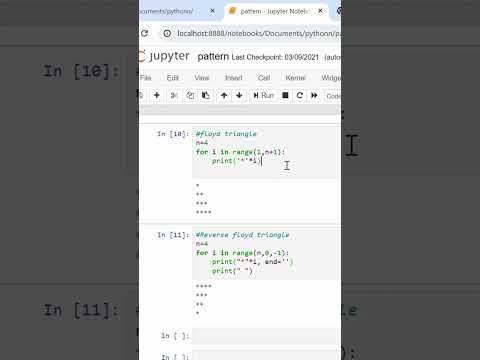Click the site information icon in address bar

point(167,33)
